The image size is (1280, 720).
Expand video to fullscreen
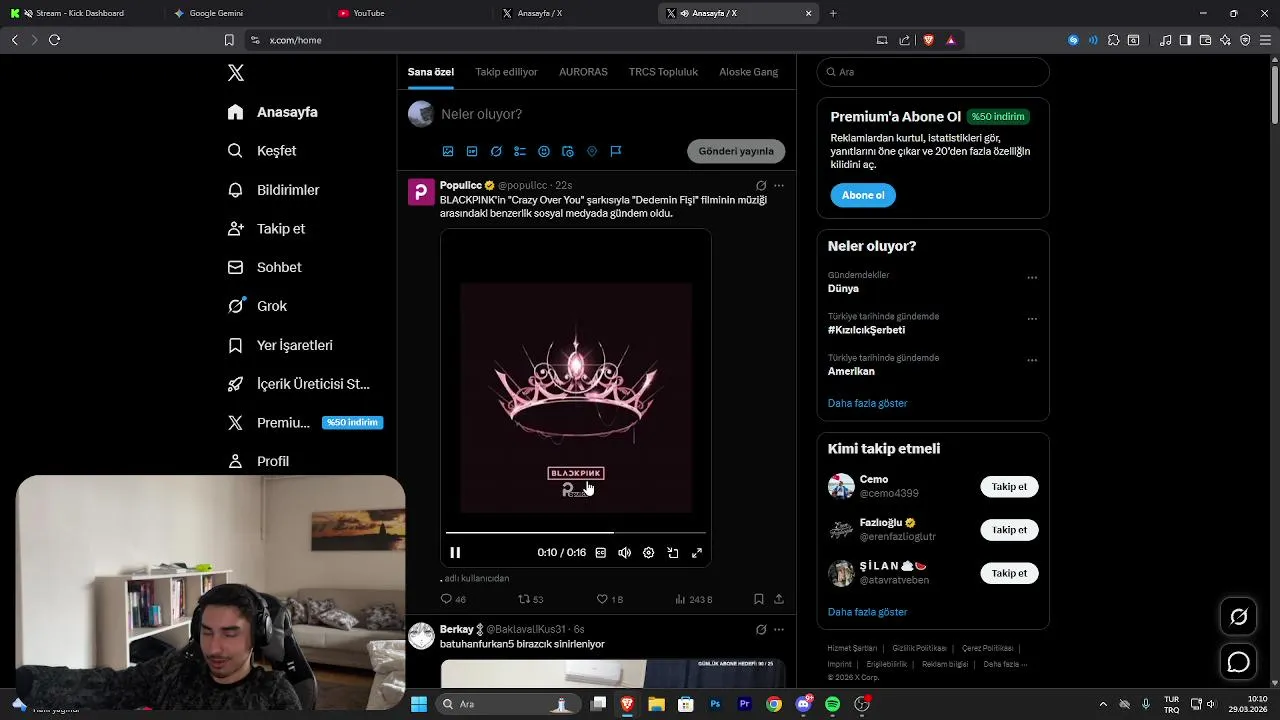coord(697,552)
